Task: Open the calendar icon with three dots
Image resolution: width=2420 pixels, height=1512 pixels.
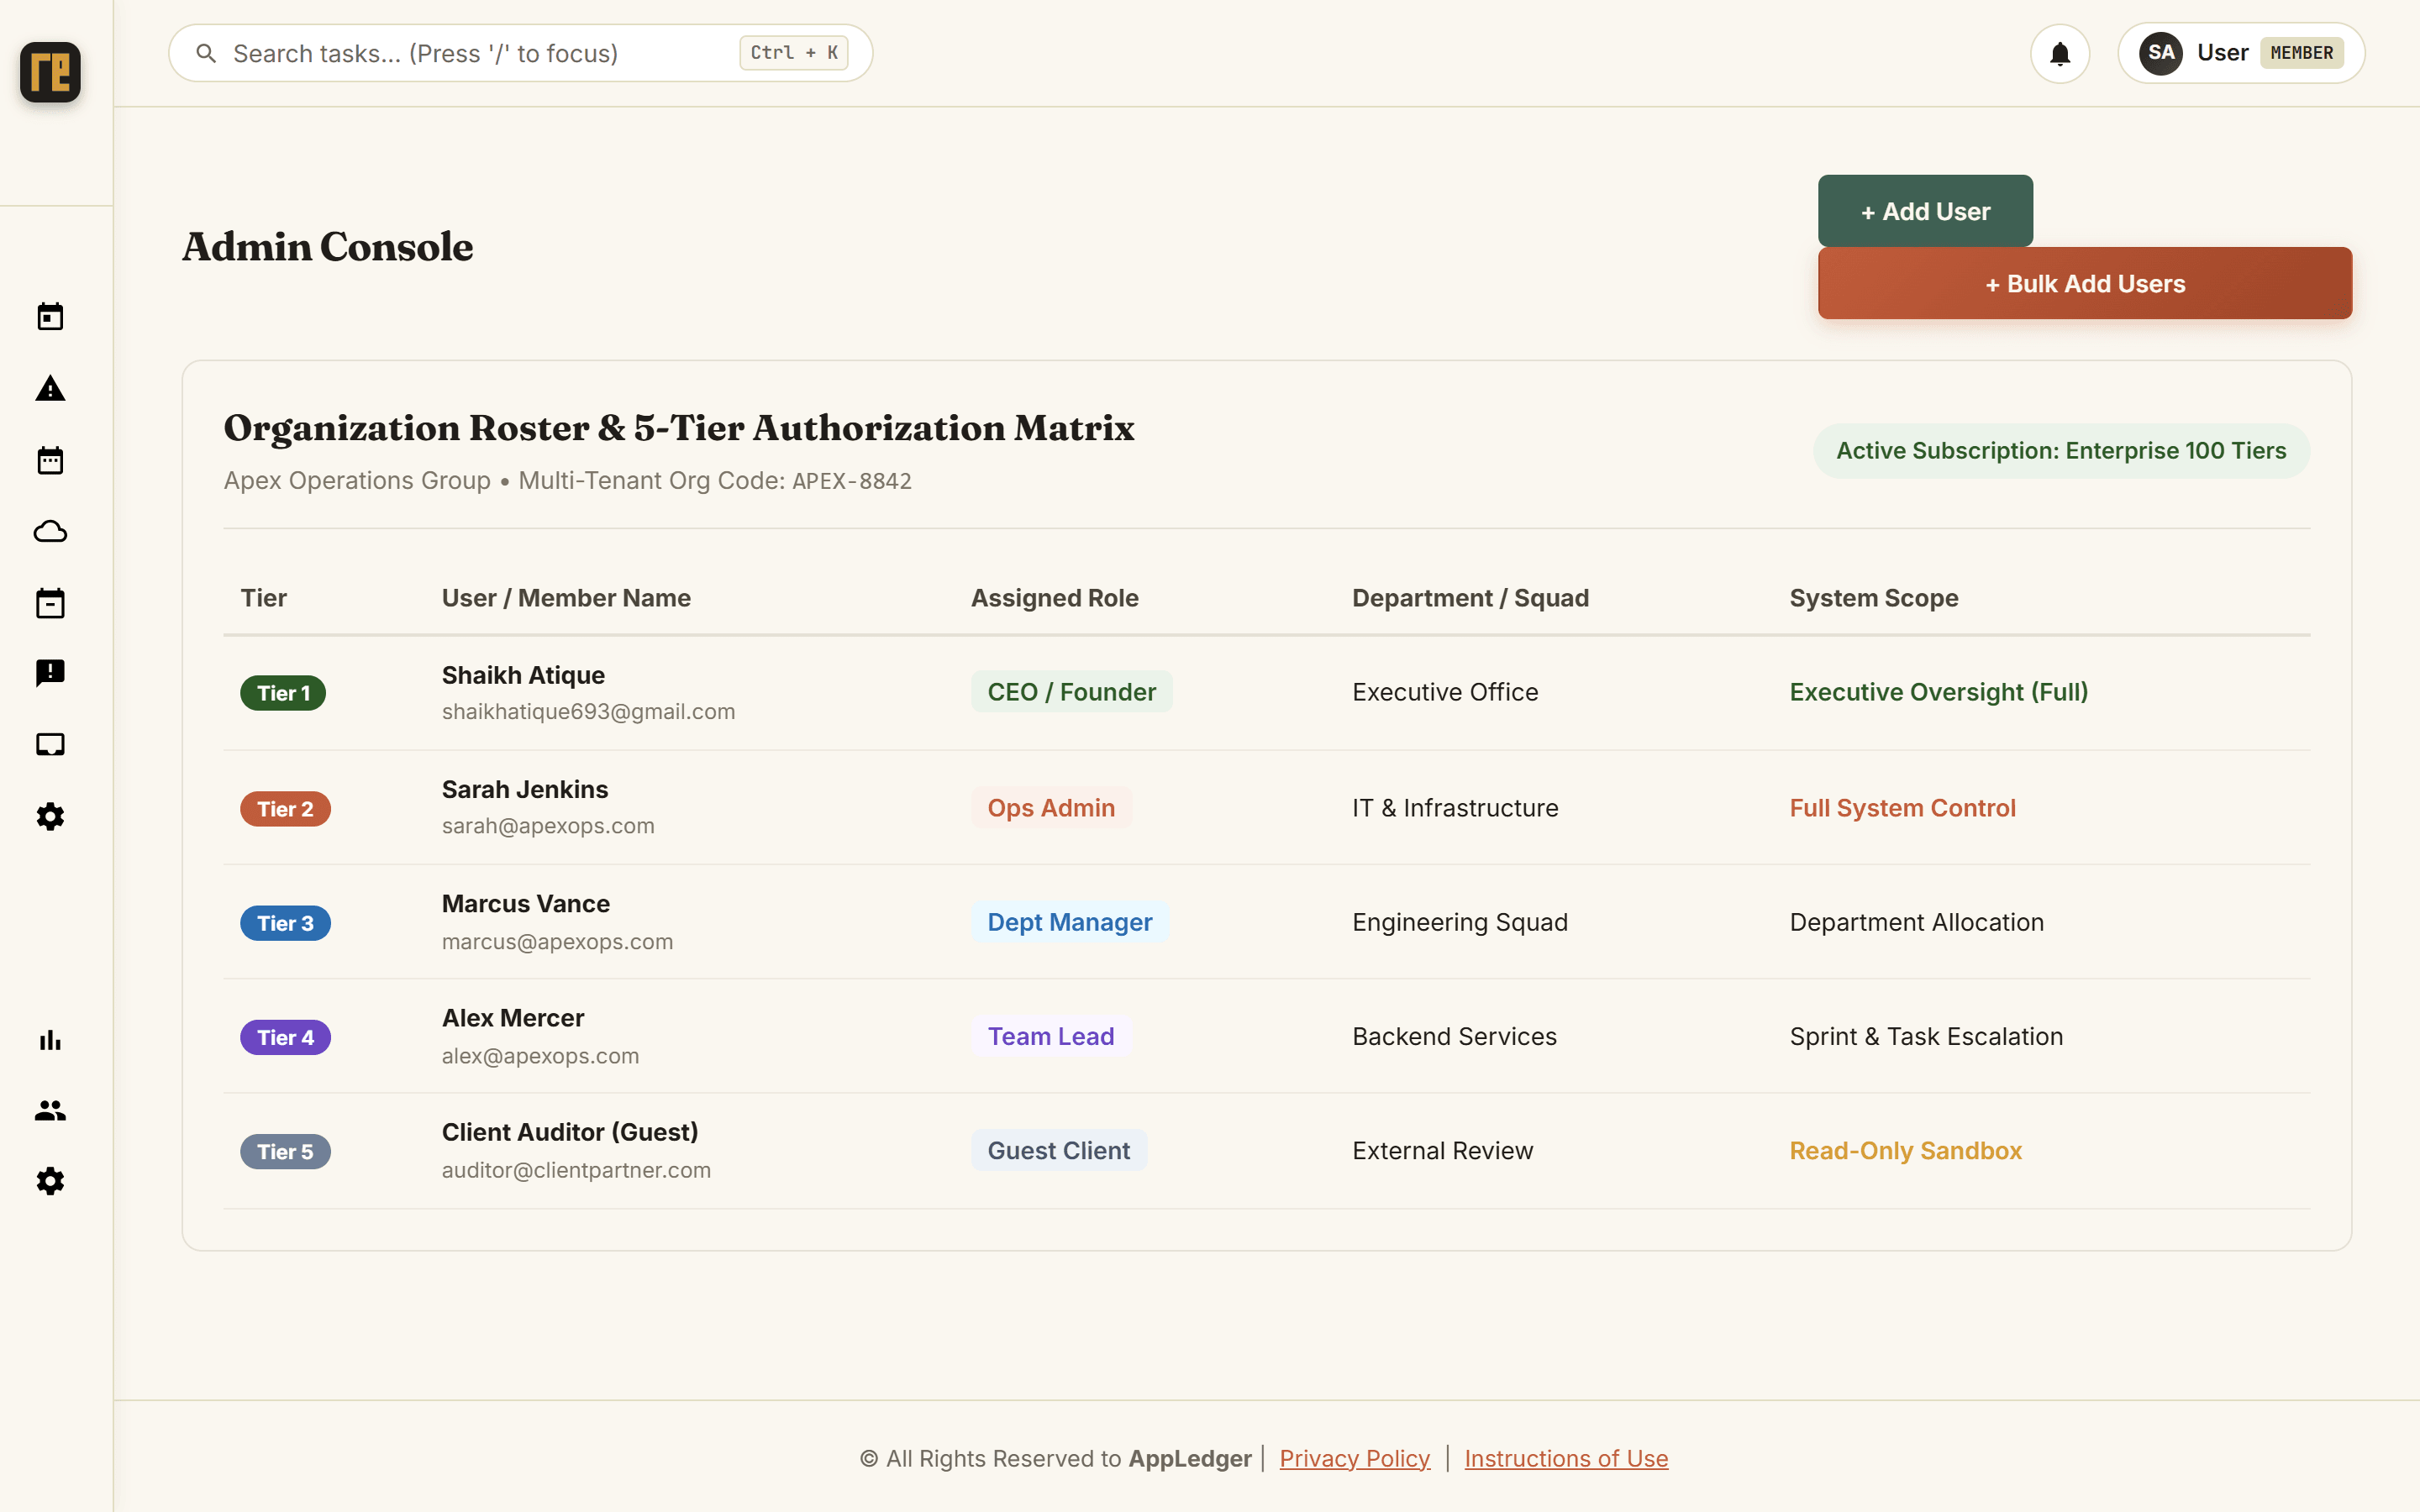Action: coord(50,460)
